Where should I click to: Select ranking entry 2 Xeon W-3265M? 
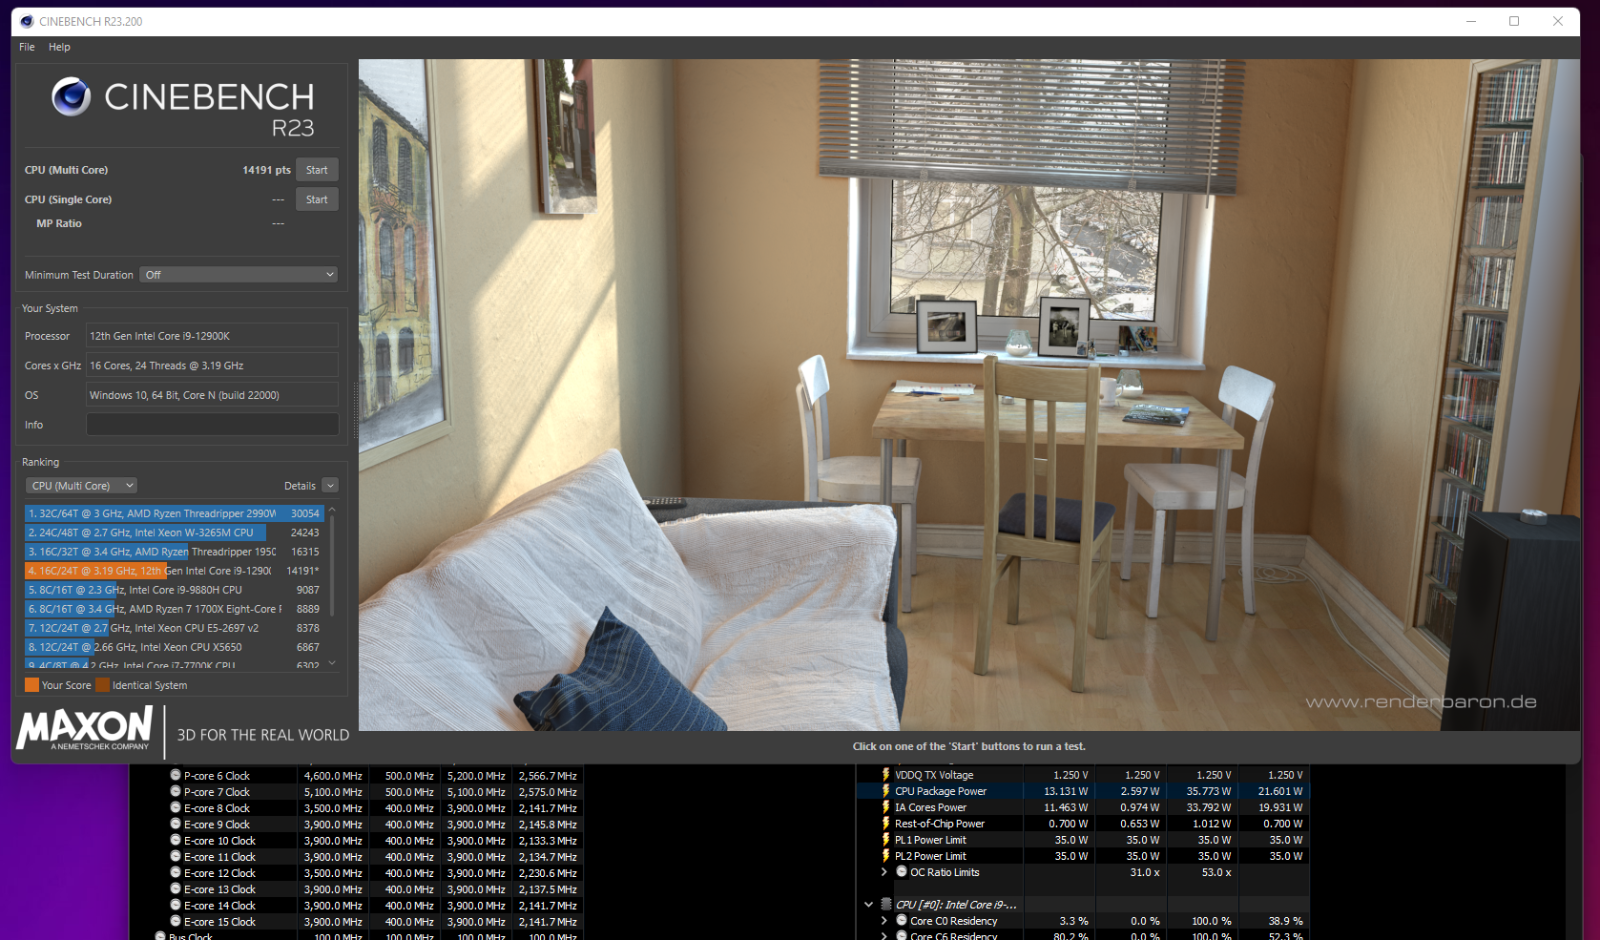[x=174, y=532]
